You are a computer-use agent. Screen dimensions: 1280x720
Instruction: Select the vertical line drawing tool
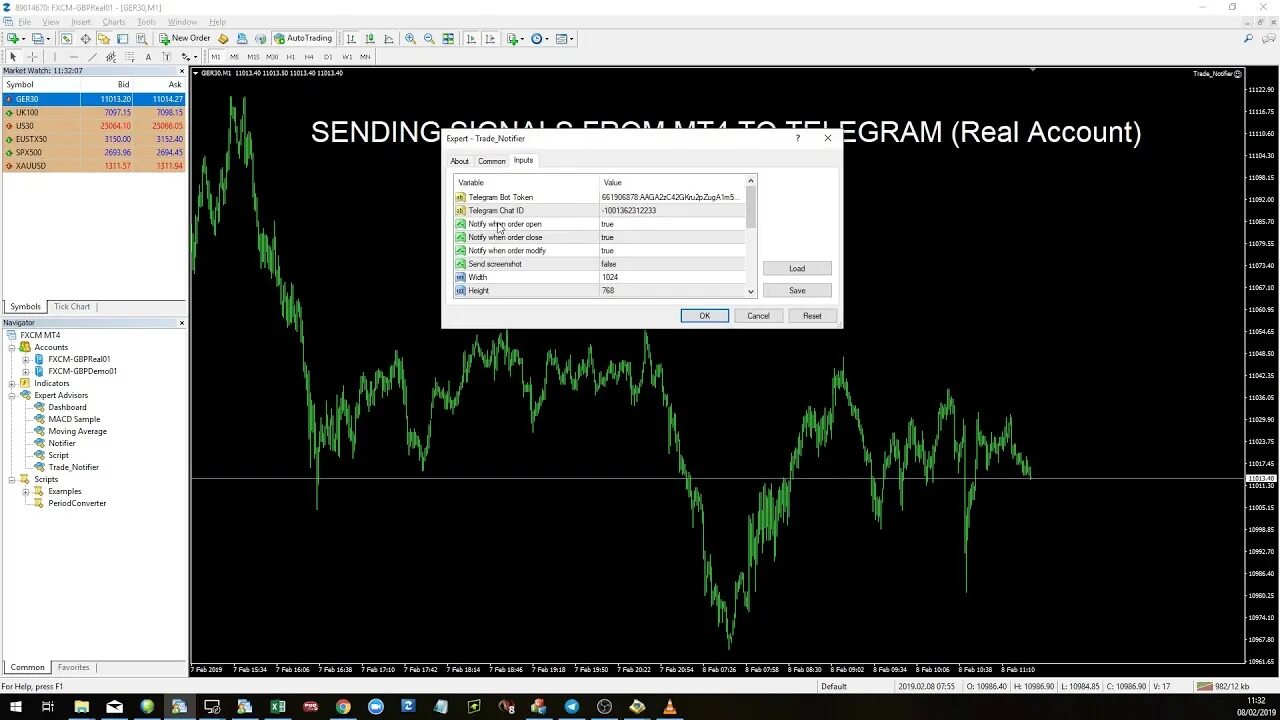(55, 56)
